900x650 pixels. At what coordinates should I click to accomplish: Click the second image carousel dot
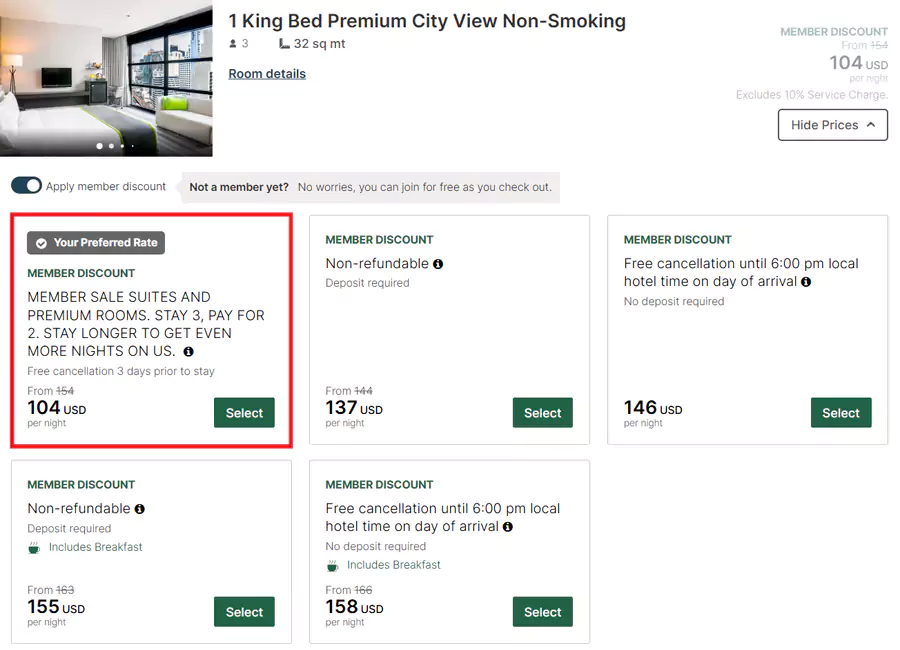click(x=111, y=146)
